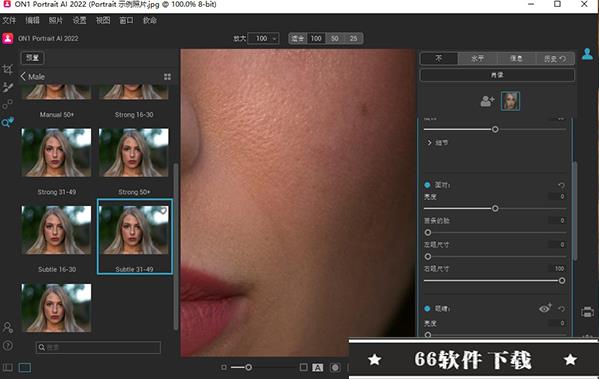Go back from the Male preset category

tap(23, 76)
